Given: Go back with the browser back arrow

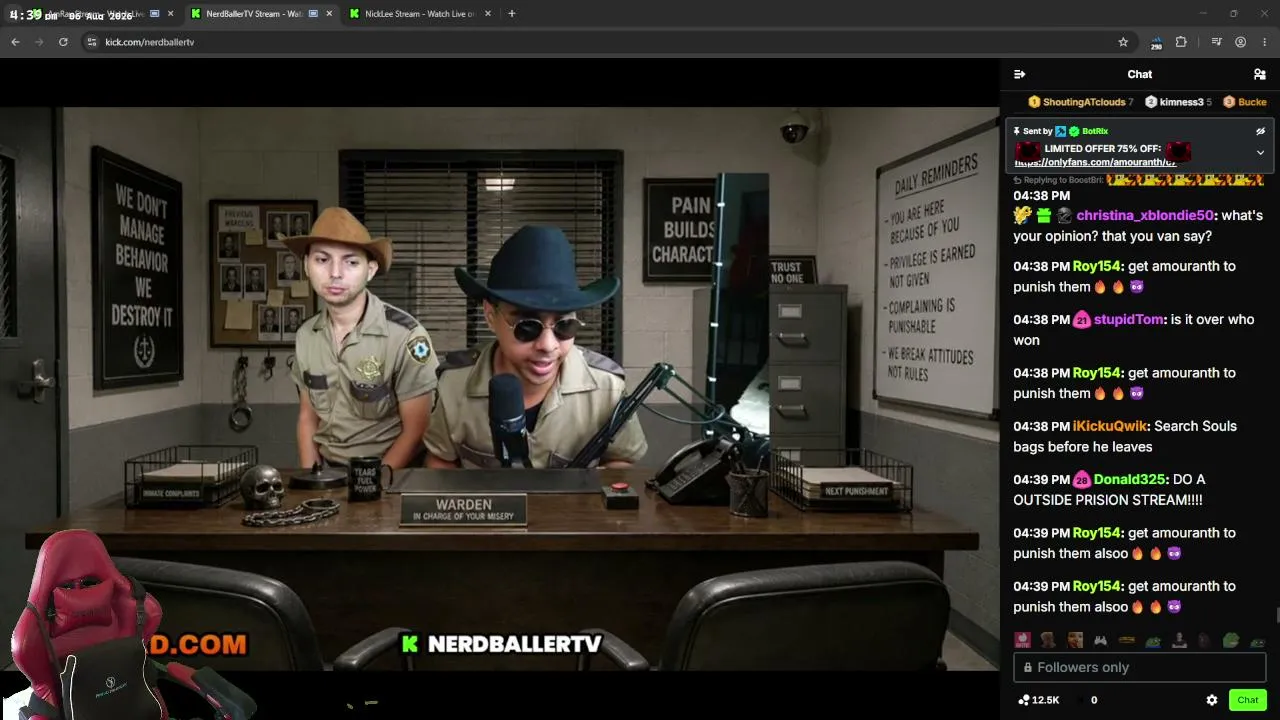Looking at the screenshot, I should click(15, 42).
